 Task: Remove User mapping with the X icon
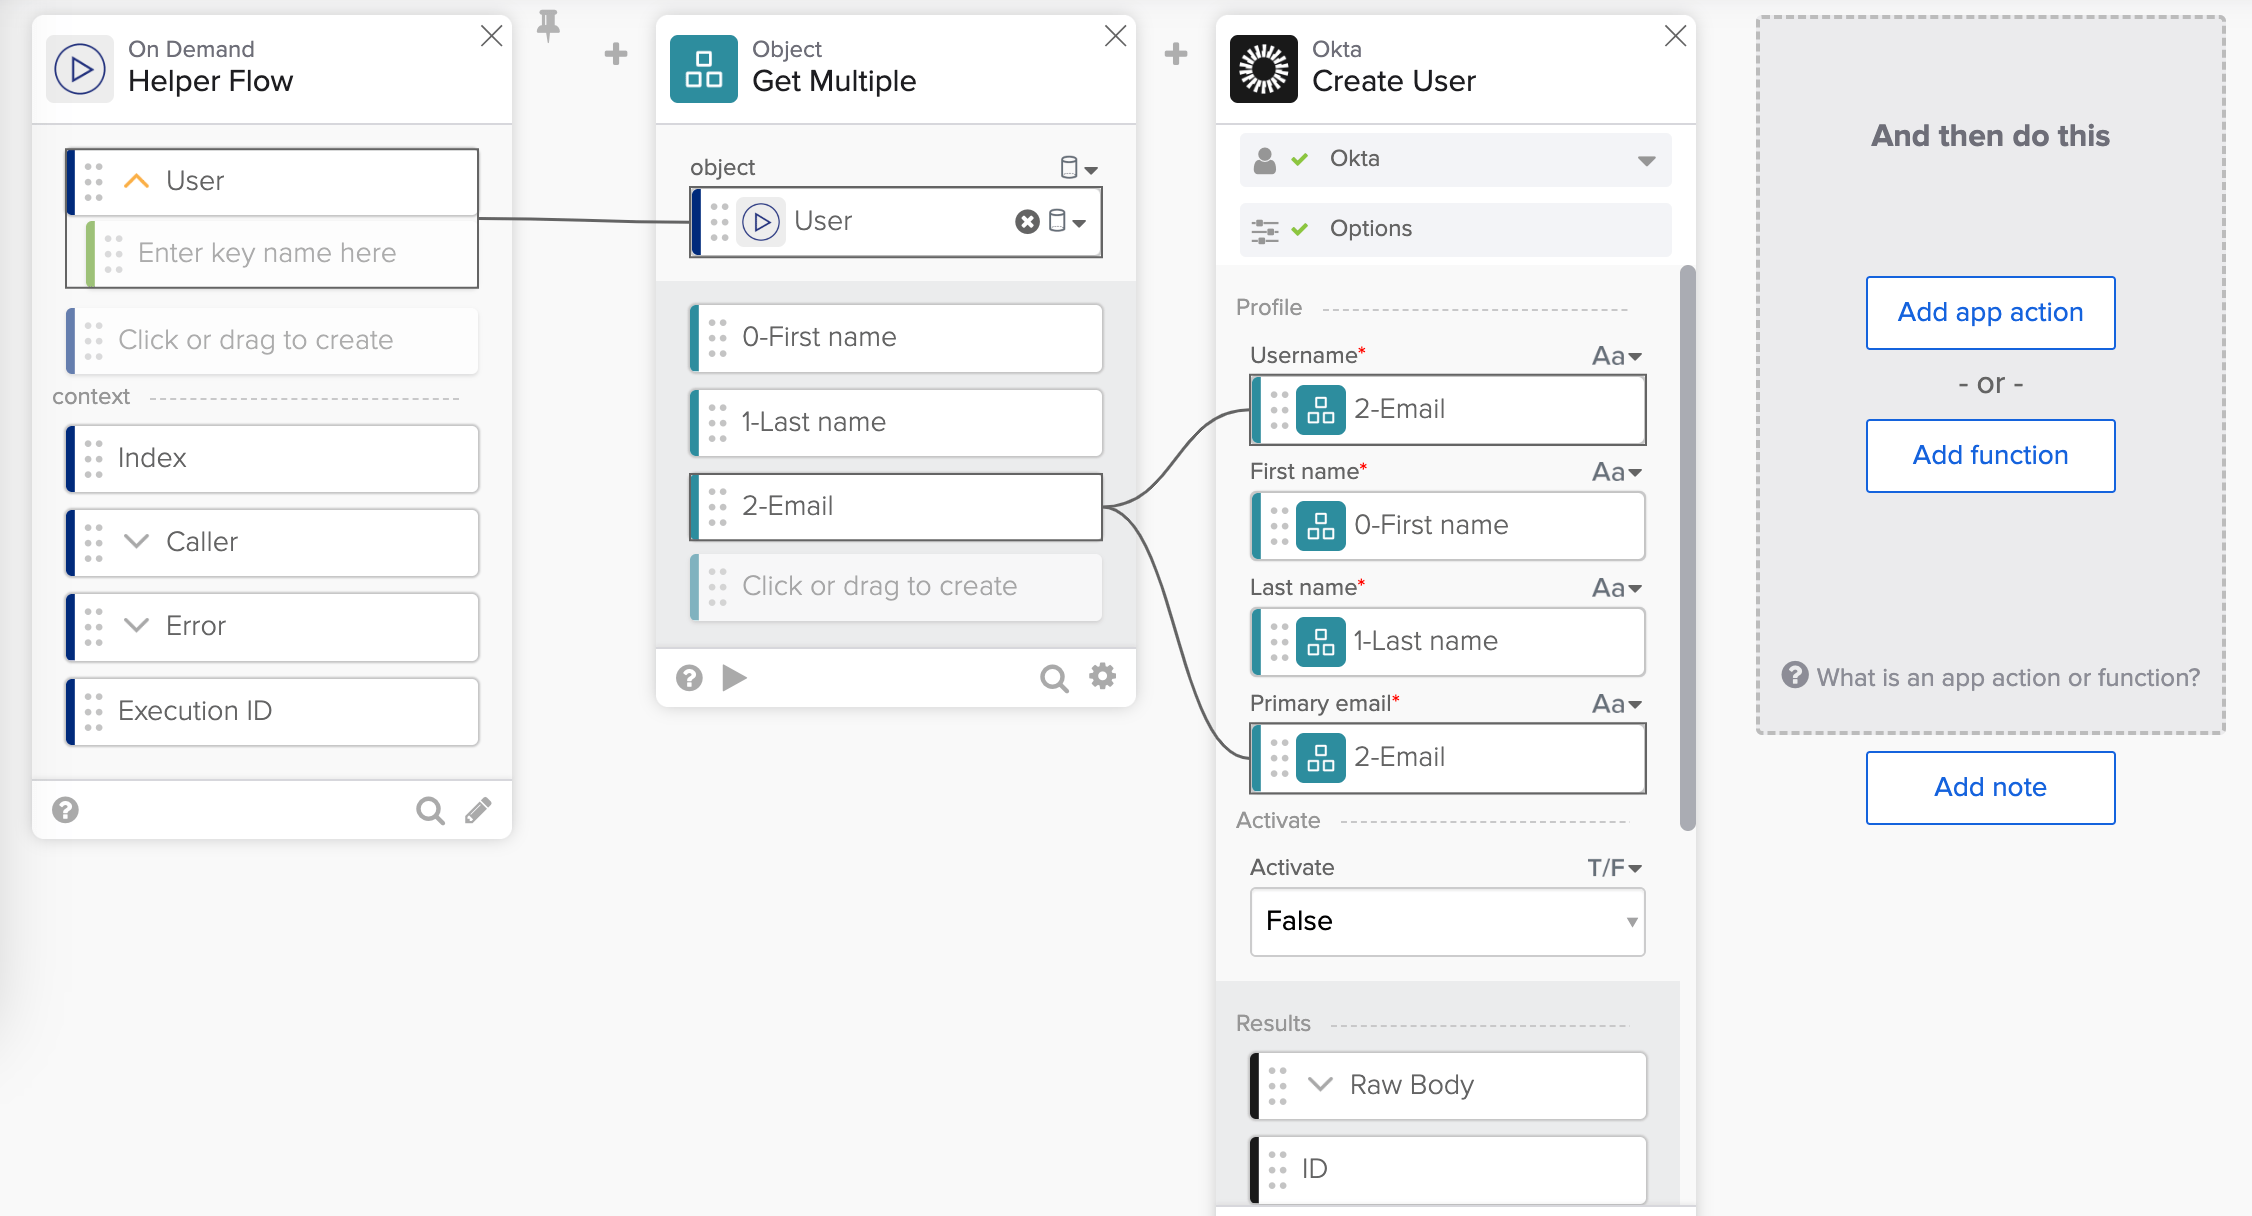[x=1027, y=222]
